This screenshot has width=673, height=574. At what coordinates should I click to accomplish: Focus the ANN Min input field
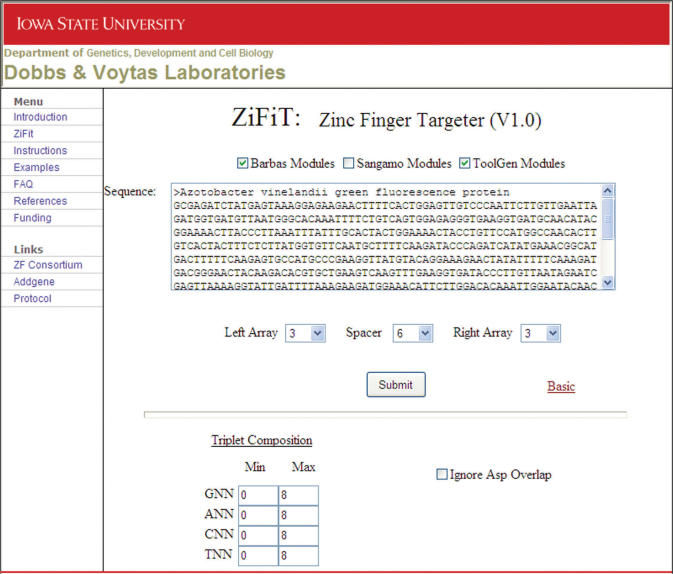pyautogui.click(x=258, y=515)
